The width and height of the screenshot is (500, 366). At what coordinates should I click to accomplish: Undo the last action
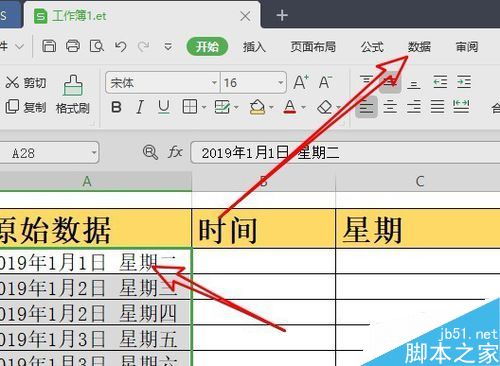coord(120,46)
